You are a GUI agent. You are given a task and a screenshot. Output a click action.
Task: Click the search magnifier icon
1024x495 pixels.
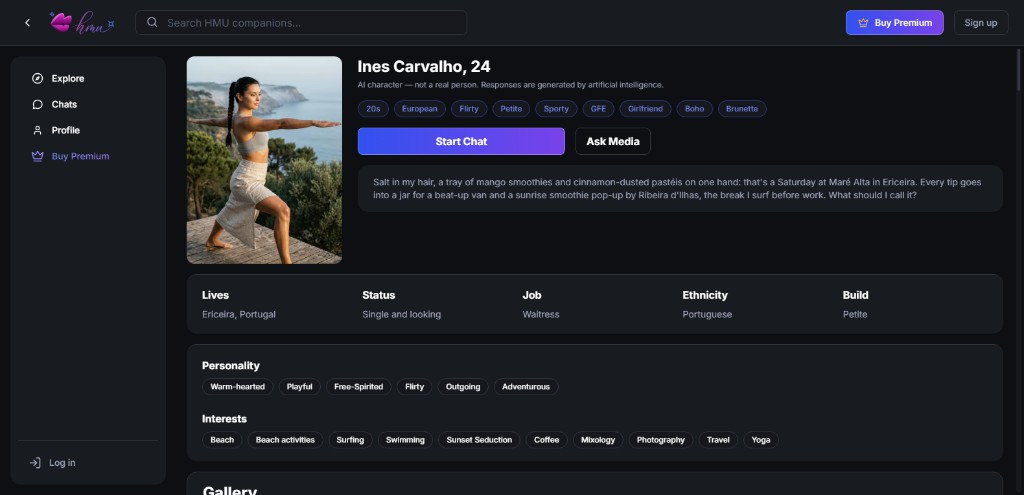tap(152, 22)
